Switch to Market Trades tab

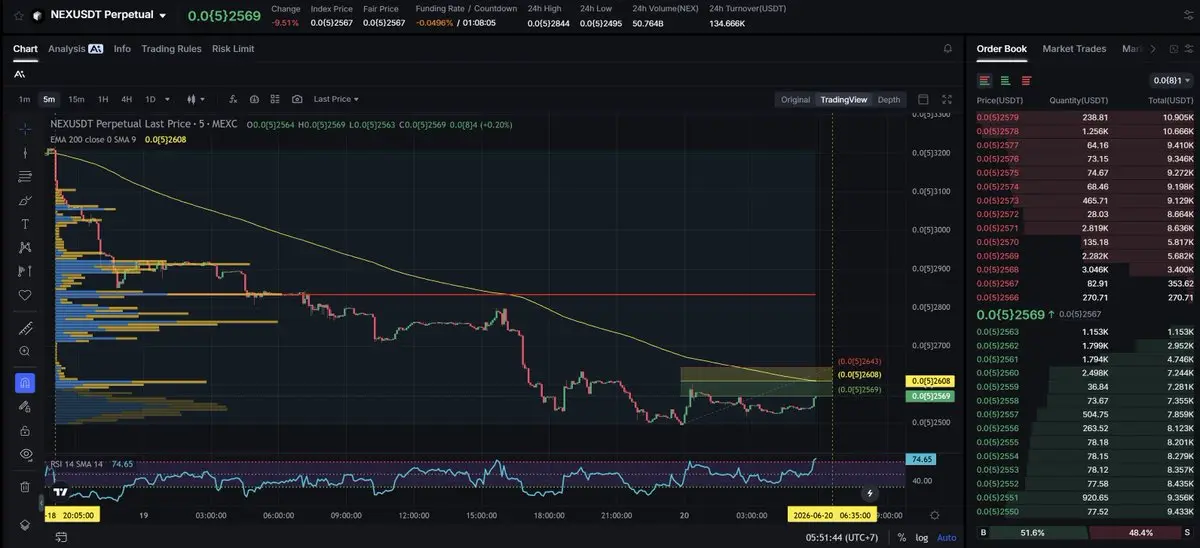tap(1076, 48)
